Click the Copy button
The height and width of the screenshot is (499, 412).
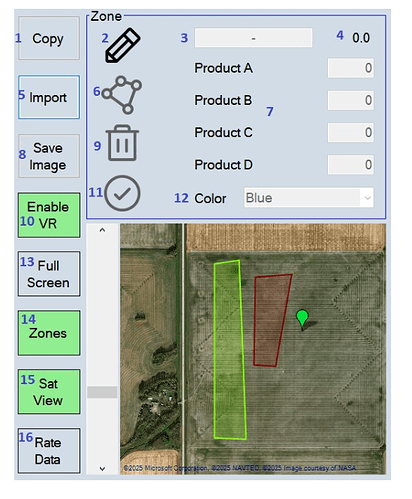[49, 38]
